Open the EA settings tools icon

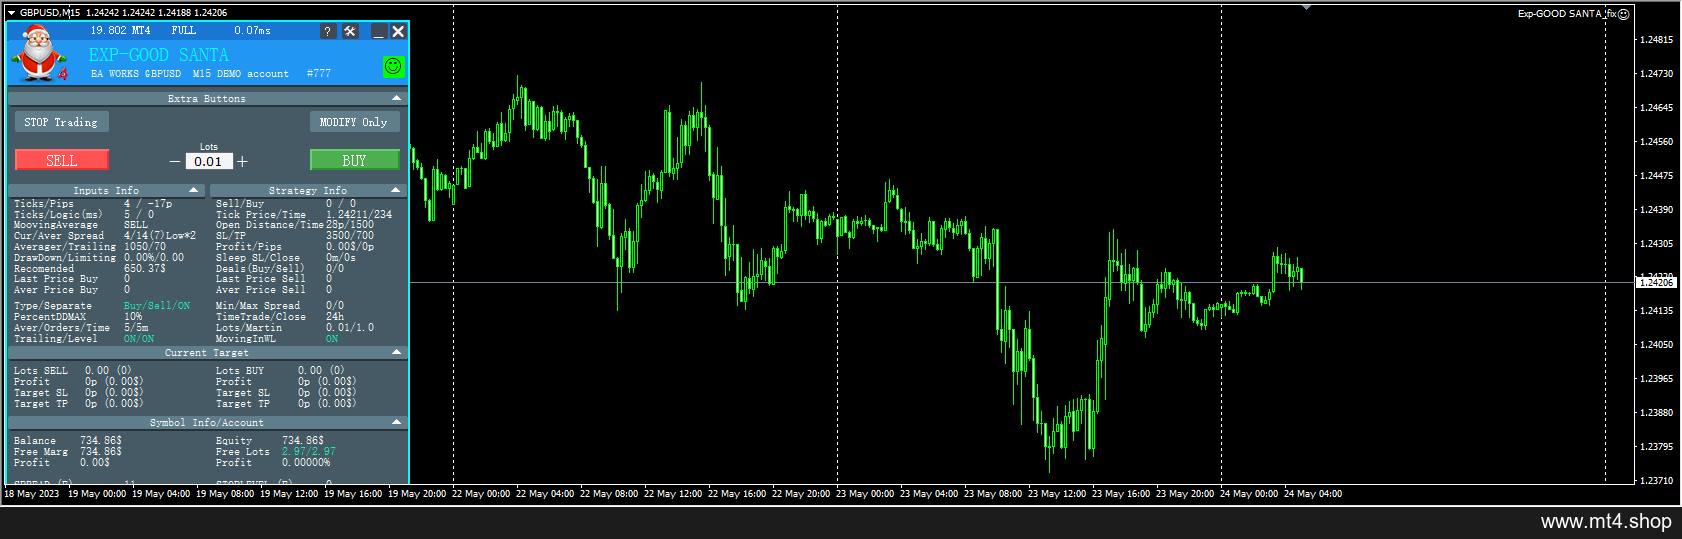350,31
